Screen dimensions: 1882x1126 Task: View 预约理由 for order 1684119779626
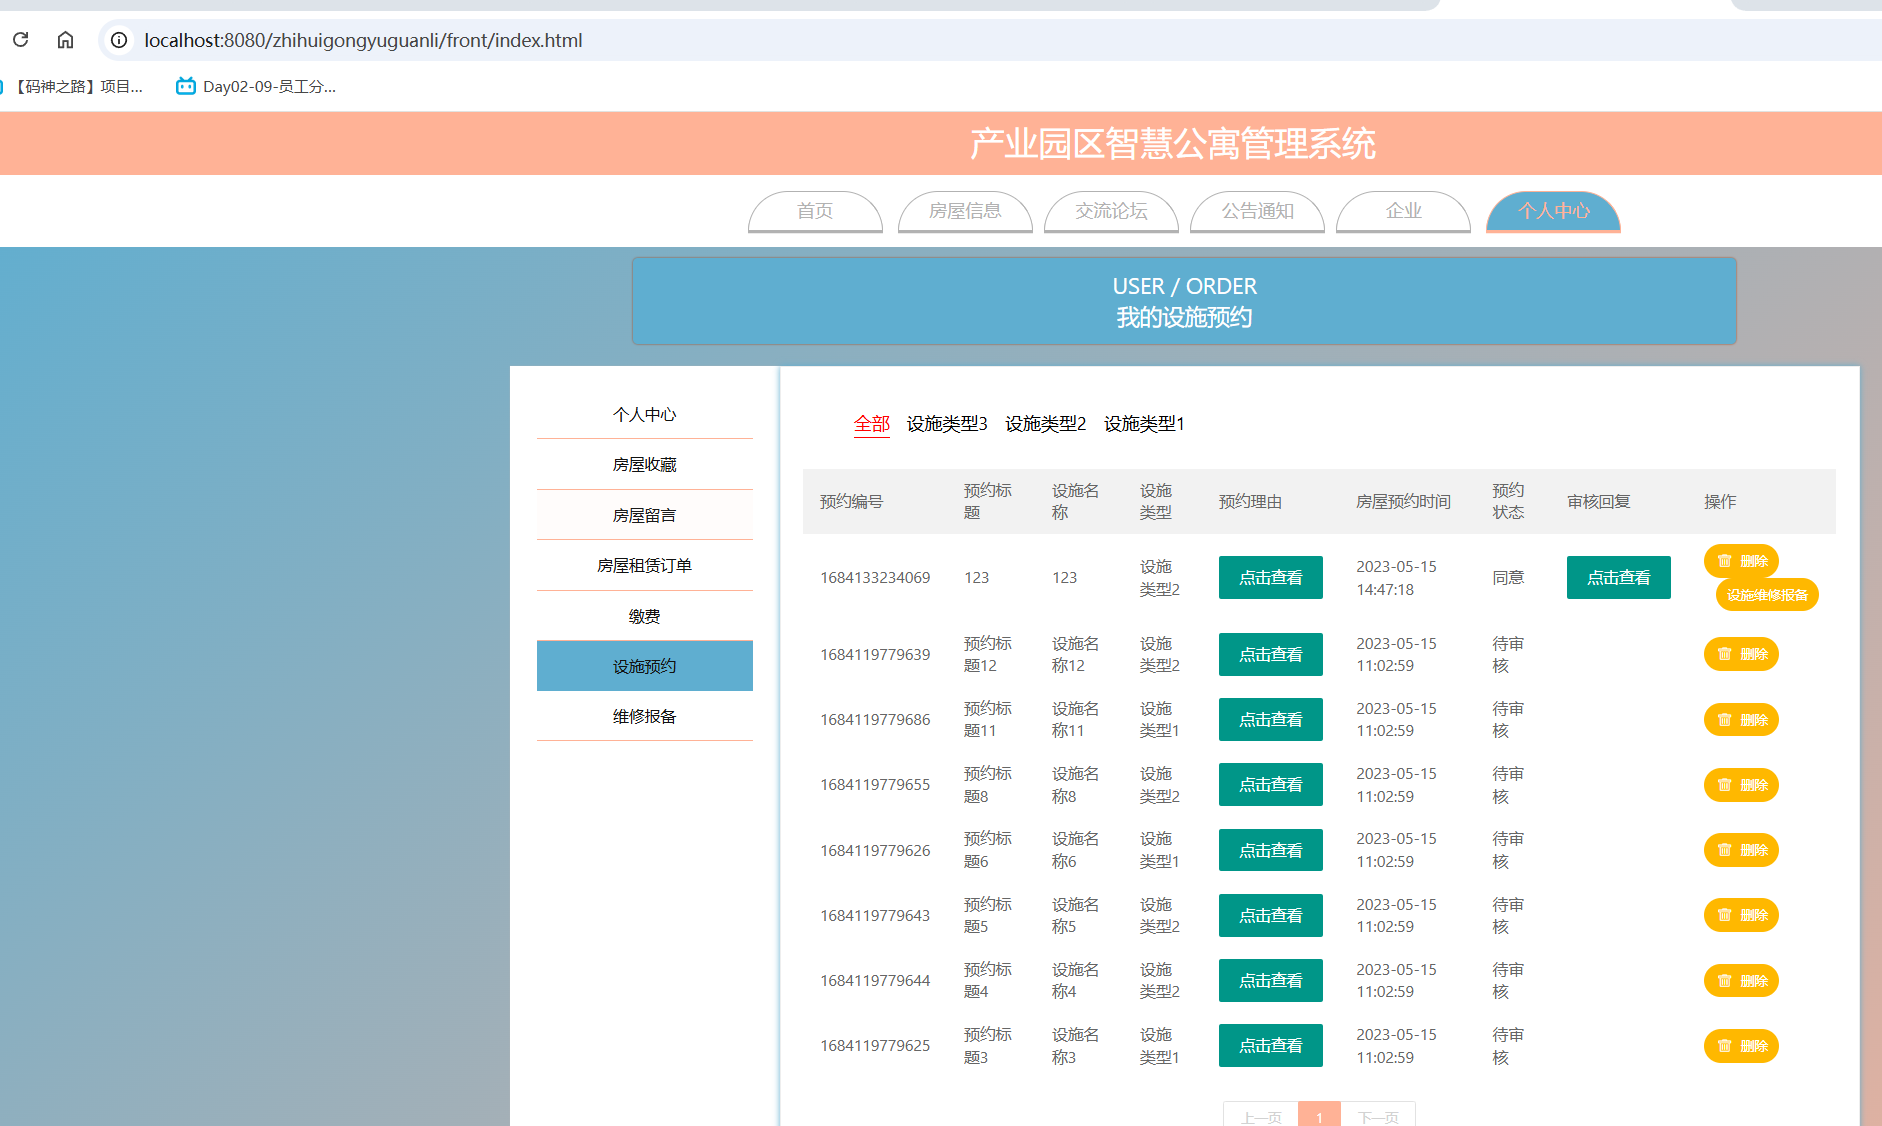[1271, 851]
